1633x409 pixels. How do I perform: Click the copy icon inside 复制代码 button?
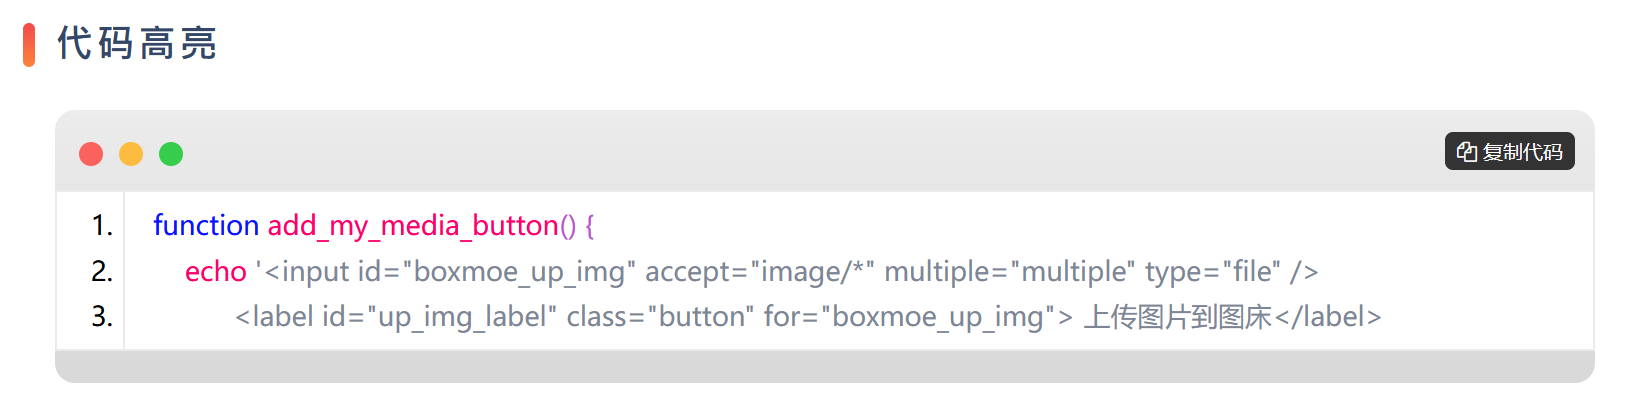pos(1467,152)
